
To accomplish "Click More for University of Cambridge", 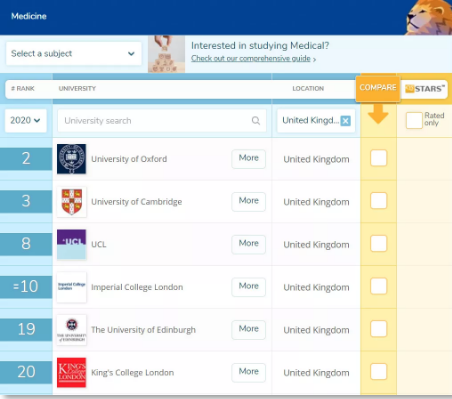I will point(249,201).
